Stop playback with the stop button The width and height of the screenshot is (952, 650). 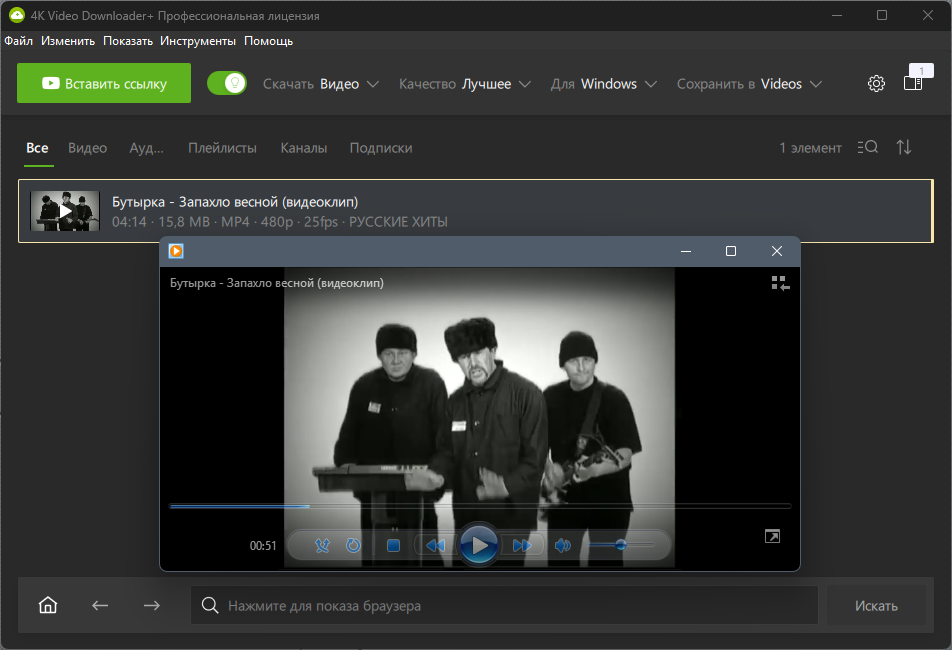tap(393, 546)
